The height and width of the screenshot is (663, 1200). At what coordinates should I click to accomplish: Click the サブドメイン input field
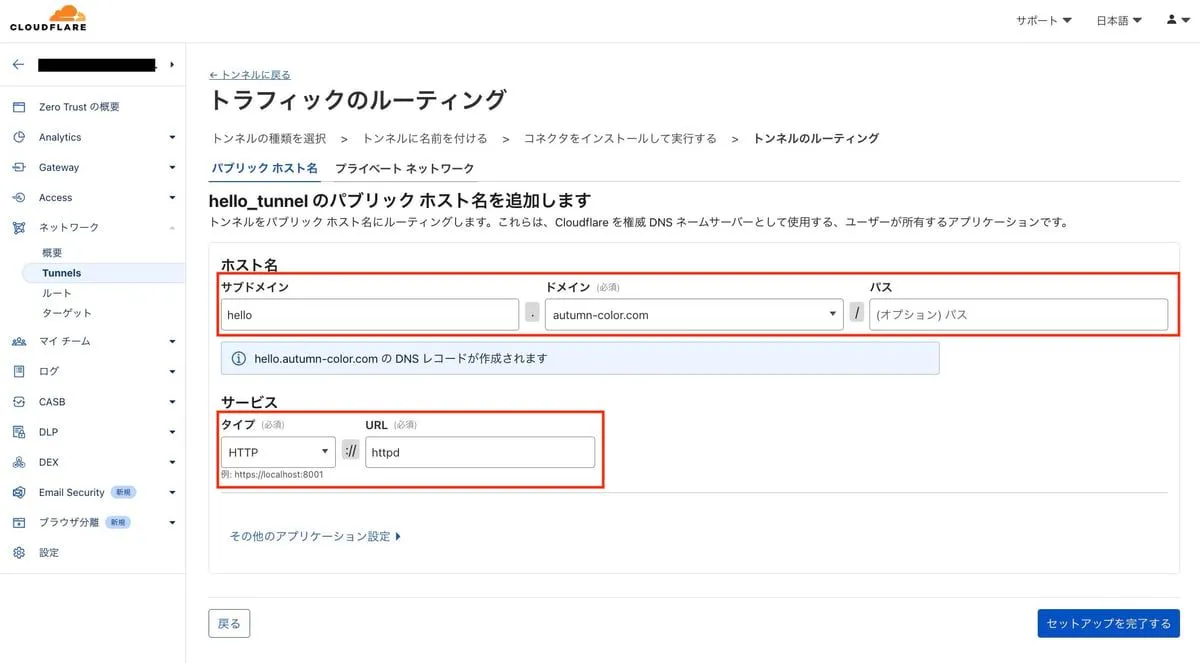pyautogui.click(x=369, y=314)
